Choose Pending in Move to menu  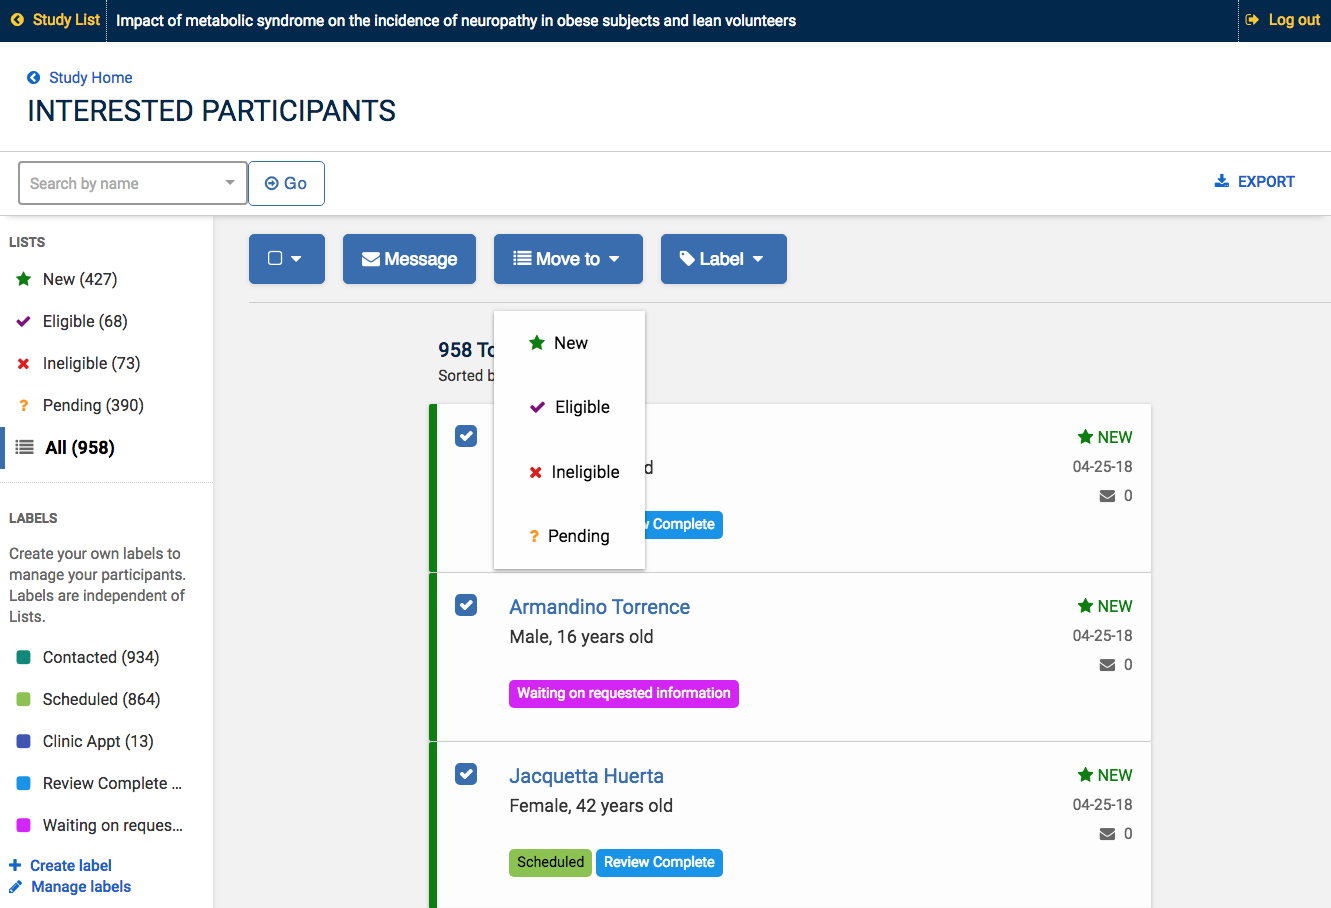tap(569, 536)
